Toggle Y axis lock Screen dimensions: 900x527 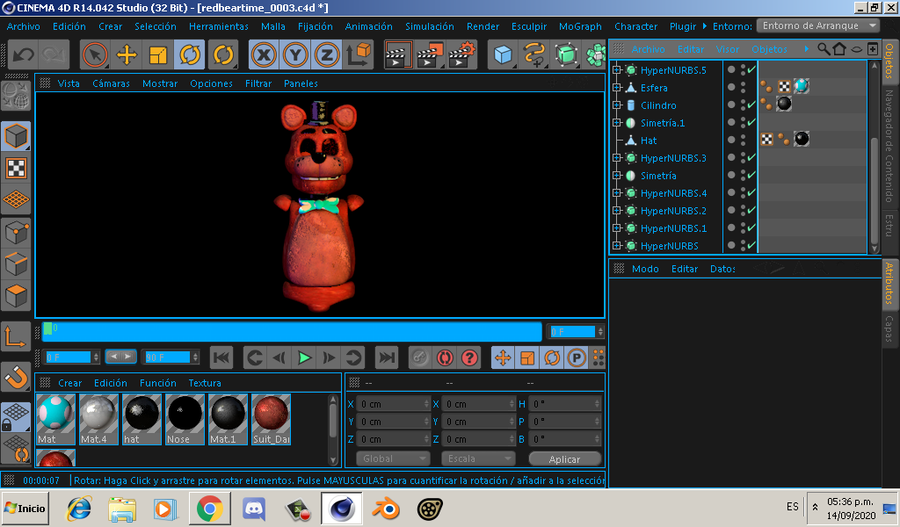click(x=295, y=55)
